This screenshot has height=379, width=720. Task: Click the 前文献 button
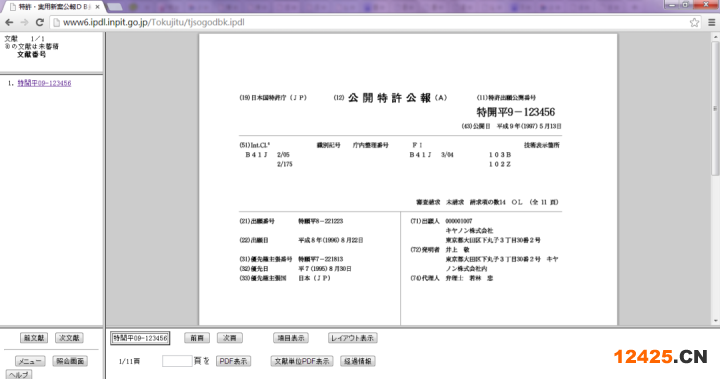click(34, 338)
